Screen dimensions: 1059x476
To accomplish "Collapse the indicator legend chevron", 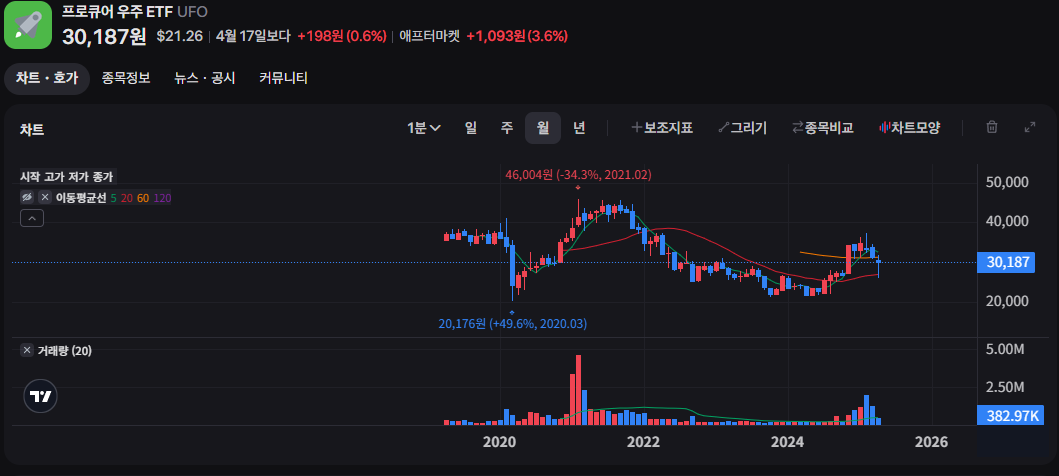I will [x=32, y=218].
